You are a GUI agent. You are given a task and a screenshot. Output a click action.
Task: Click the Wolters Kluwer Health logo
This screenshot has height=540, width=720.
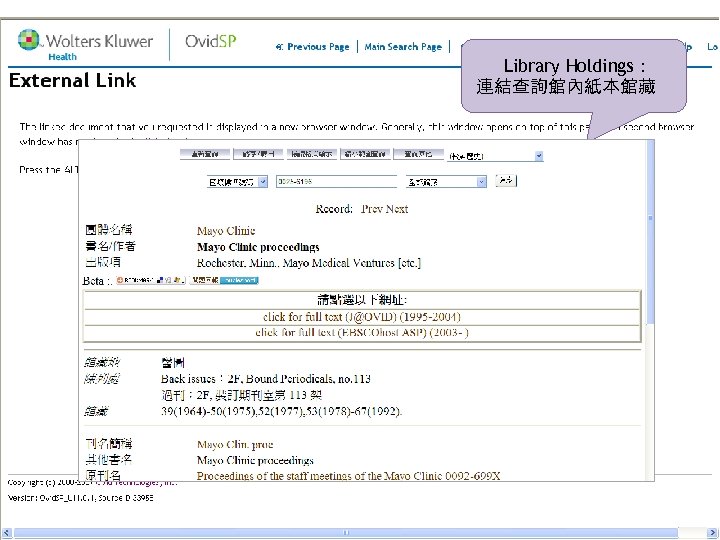click(x=85, y=45)
